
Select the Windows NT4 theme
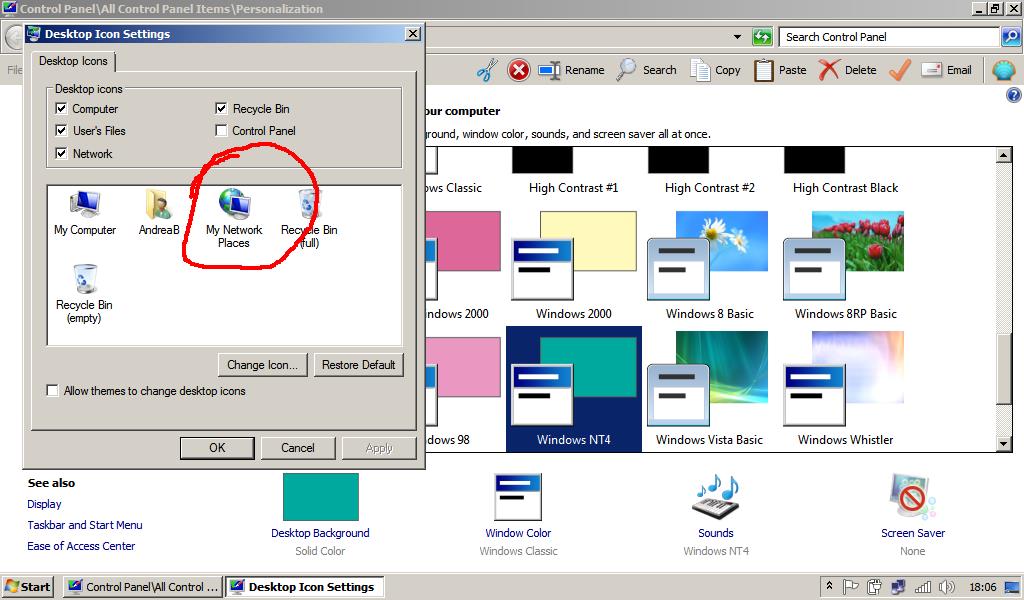573,389
